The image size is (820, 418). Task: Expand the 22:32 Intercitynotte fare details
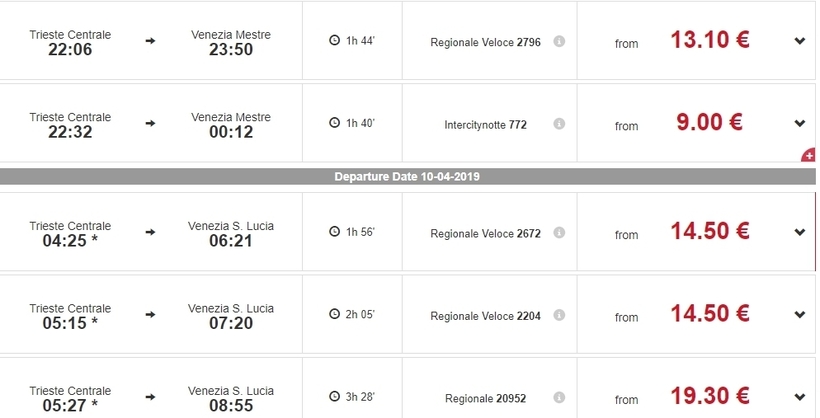pyautogui.click(x=800, y=123)
